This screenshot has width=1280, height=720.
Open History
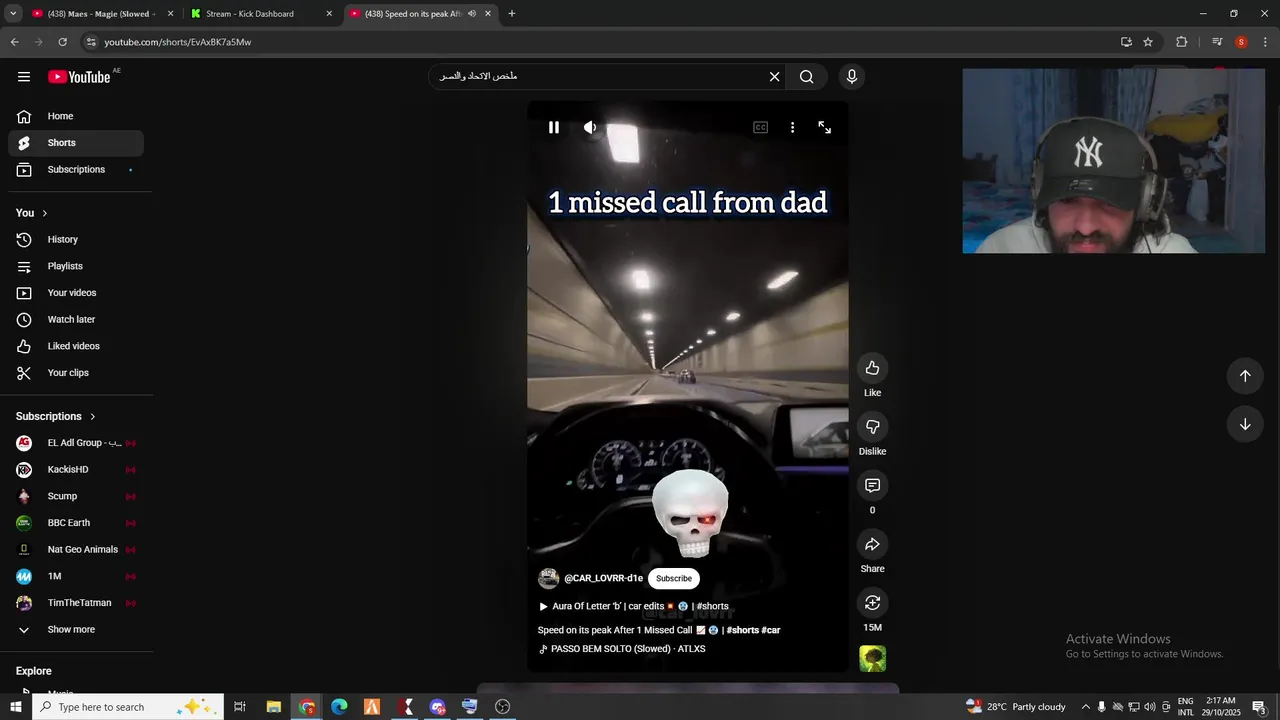pos(76,240)
